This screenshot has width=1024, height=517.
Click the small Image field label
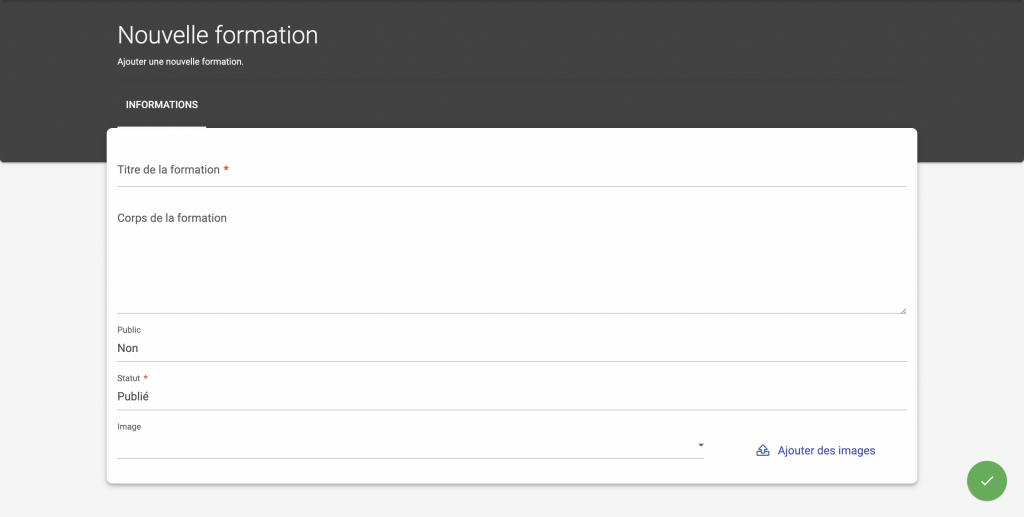point(129,427)
